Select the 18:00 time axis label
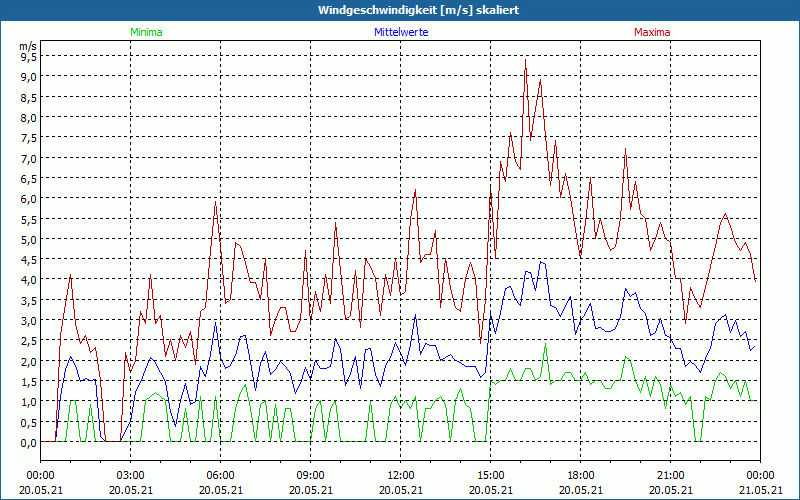 (580, 475)
